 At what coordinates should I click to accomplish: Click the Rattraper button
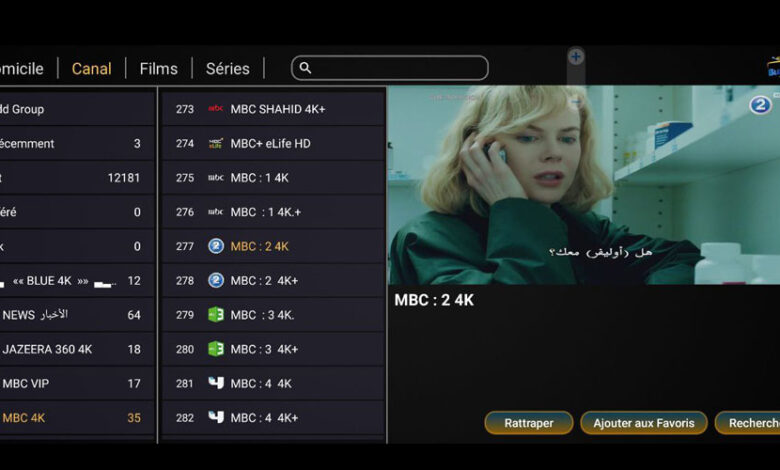click(529, 423)
